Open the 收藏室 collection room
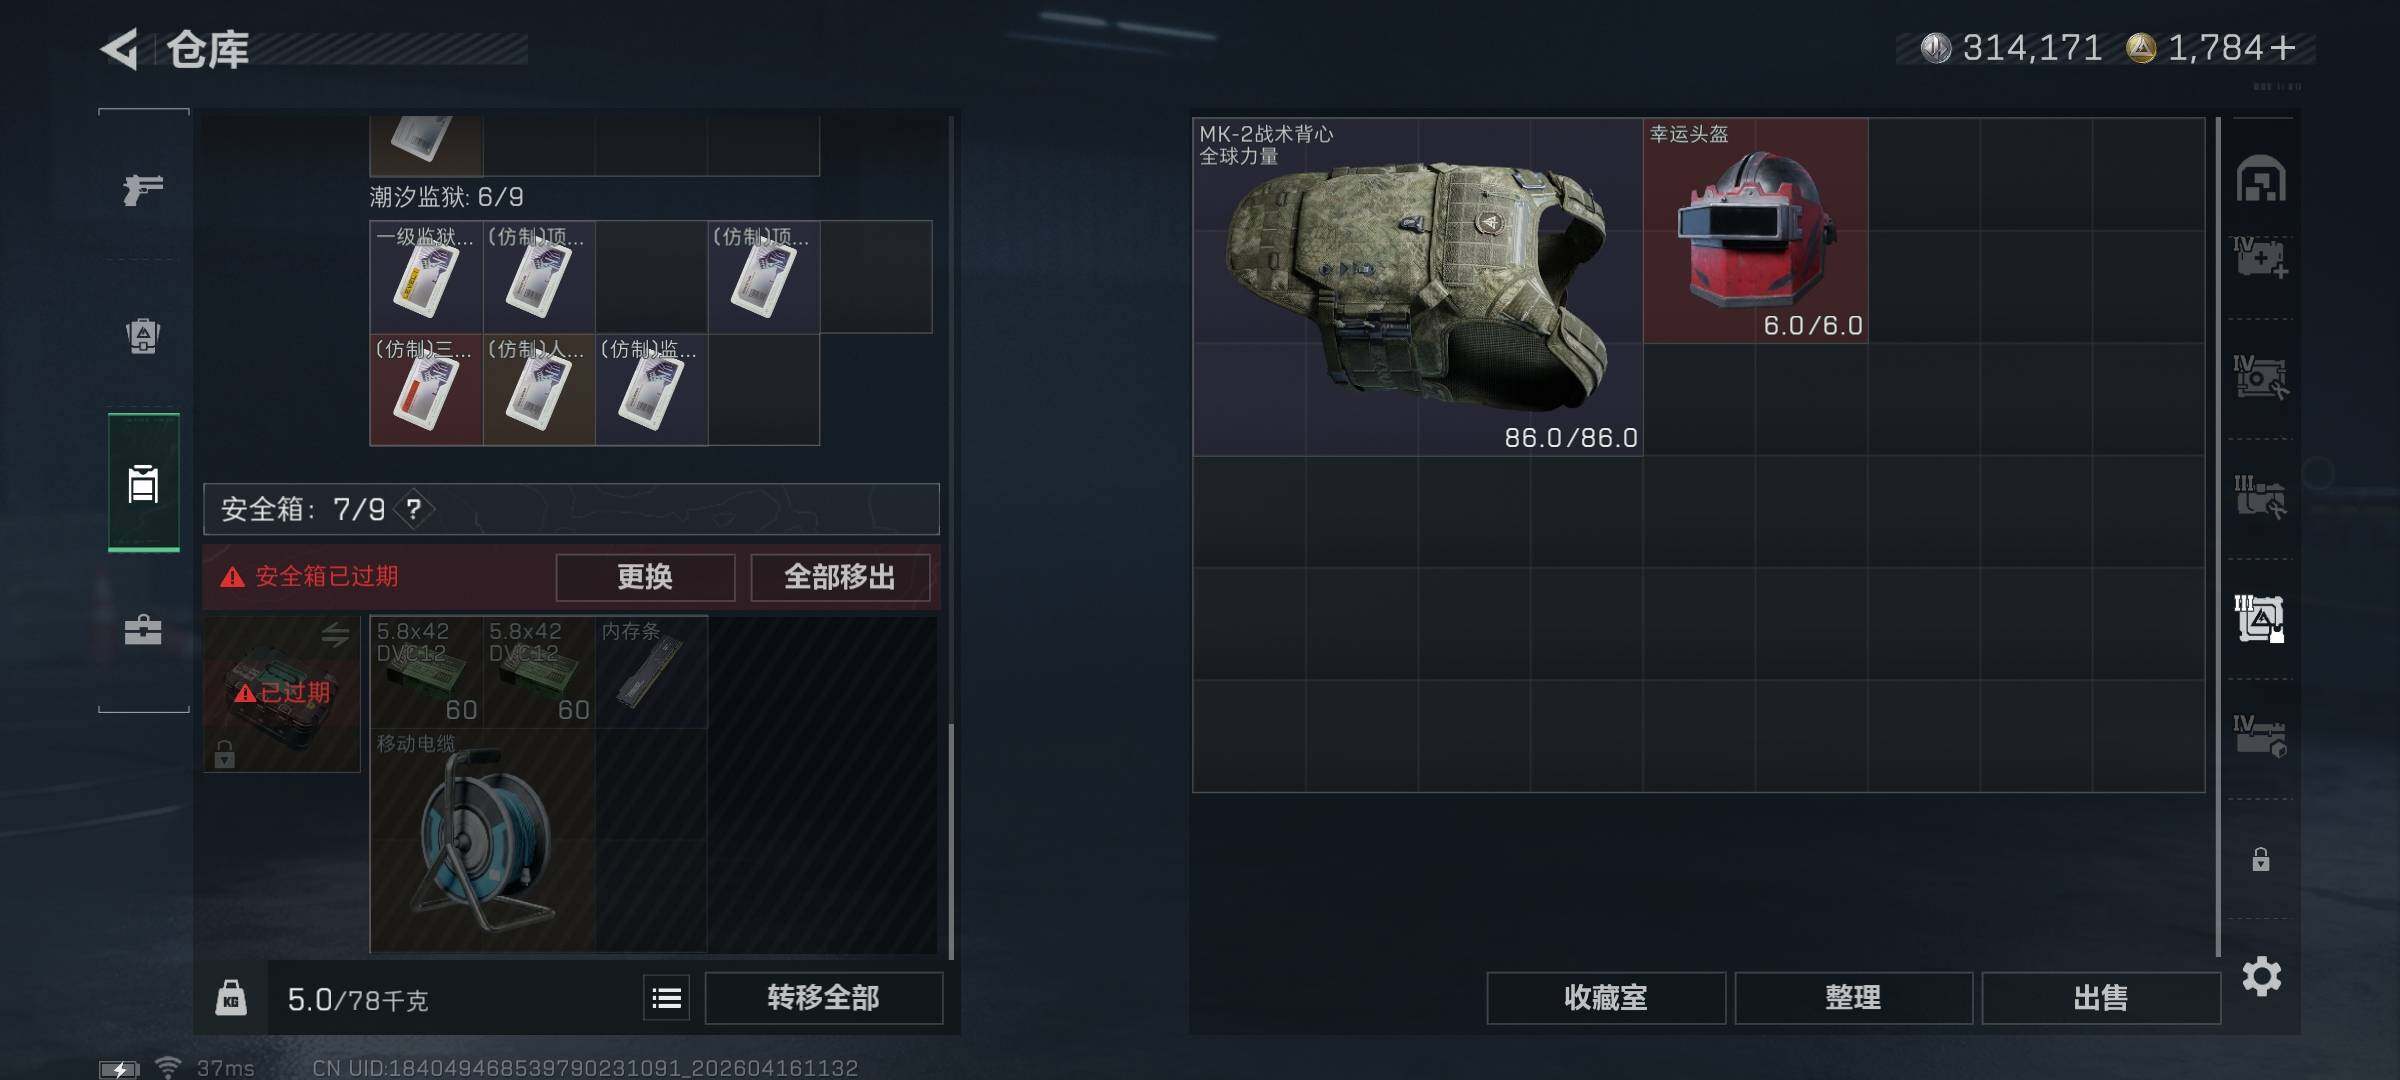The height and width of the screenshot is (1080, 2400). [x=1606, y=997]
